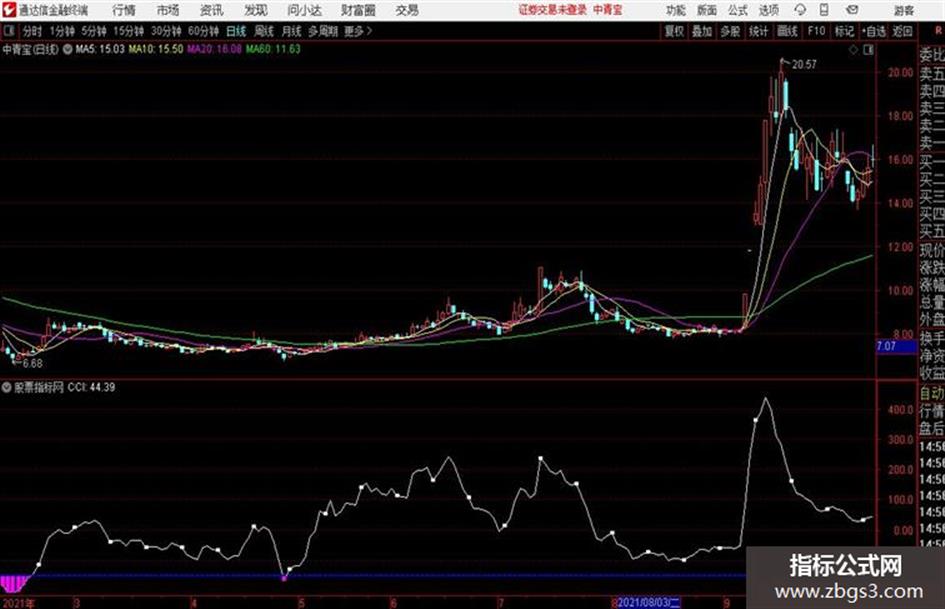
Task: Open the mail envelope icon
Action: tap(852, 10)
